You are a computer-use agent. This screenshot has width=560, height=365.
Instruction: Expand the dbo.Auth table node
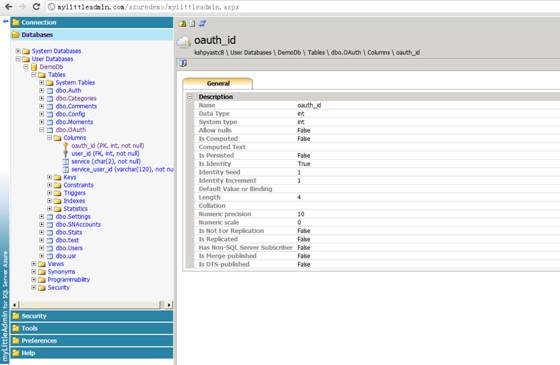[41, 90]
